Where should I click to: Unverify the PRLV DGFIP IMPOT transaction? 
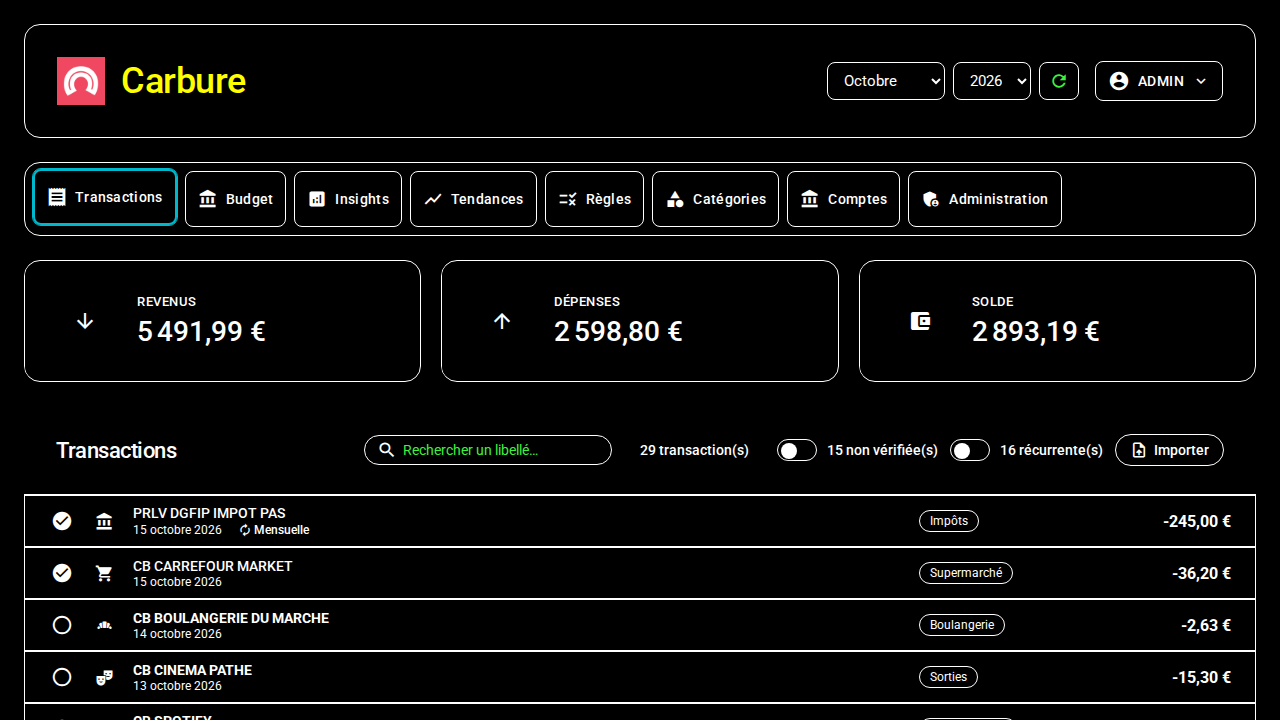coord(62,521)
